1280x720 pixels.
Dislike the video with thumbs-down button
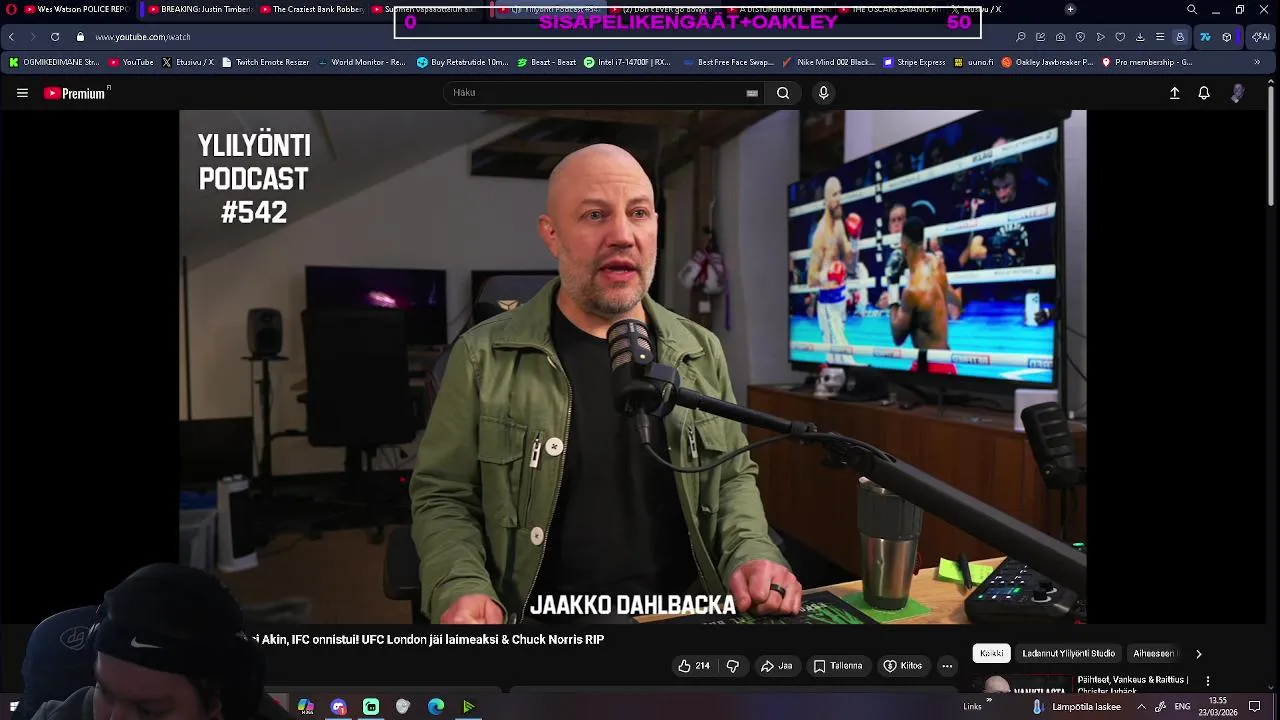[x=732, y=666]
